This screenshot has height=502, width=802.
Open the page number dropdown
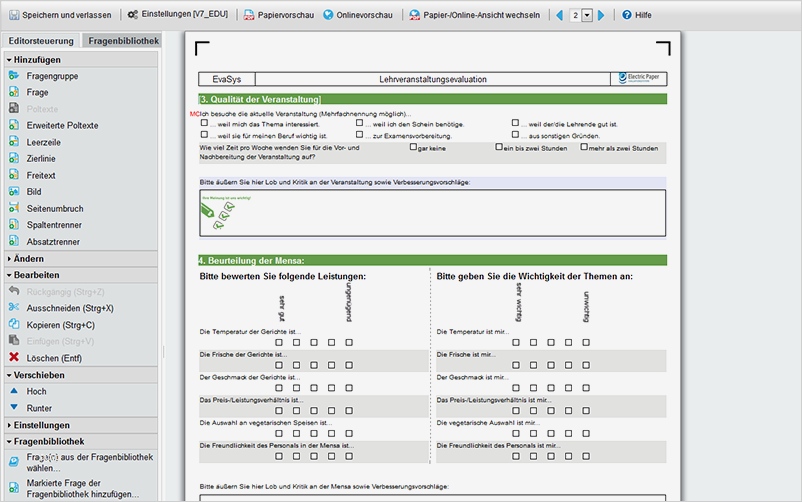tap(587, 15)
